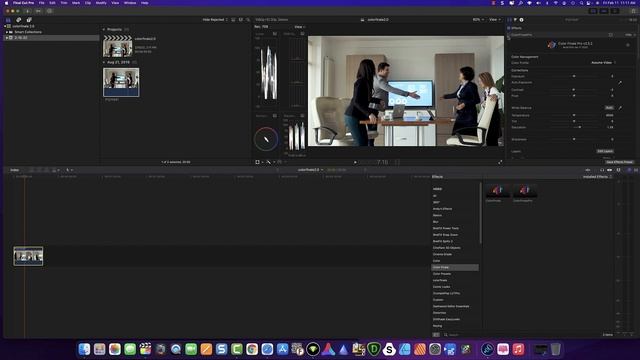Toggle skimming in timeline
This screenshot has height=360, width=640.
pyautogui.click(x=588, y=170)
